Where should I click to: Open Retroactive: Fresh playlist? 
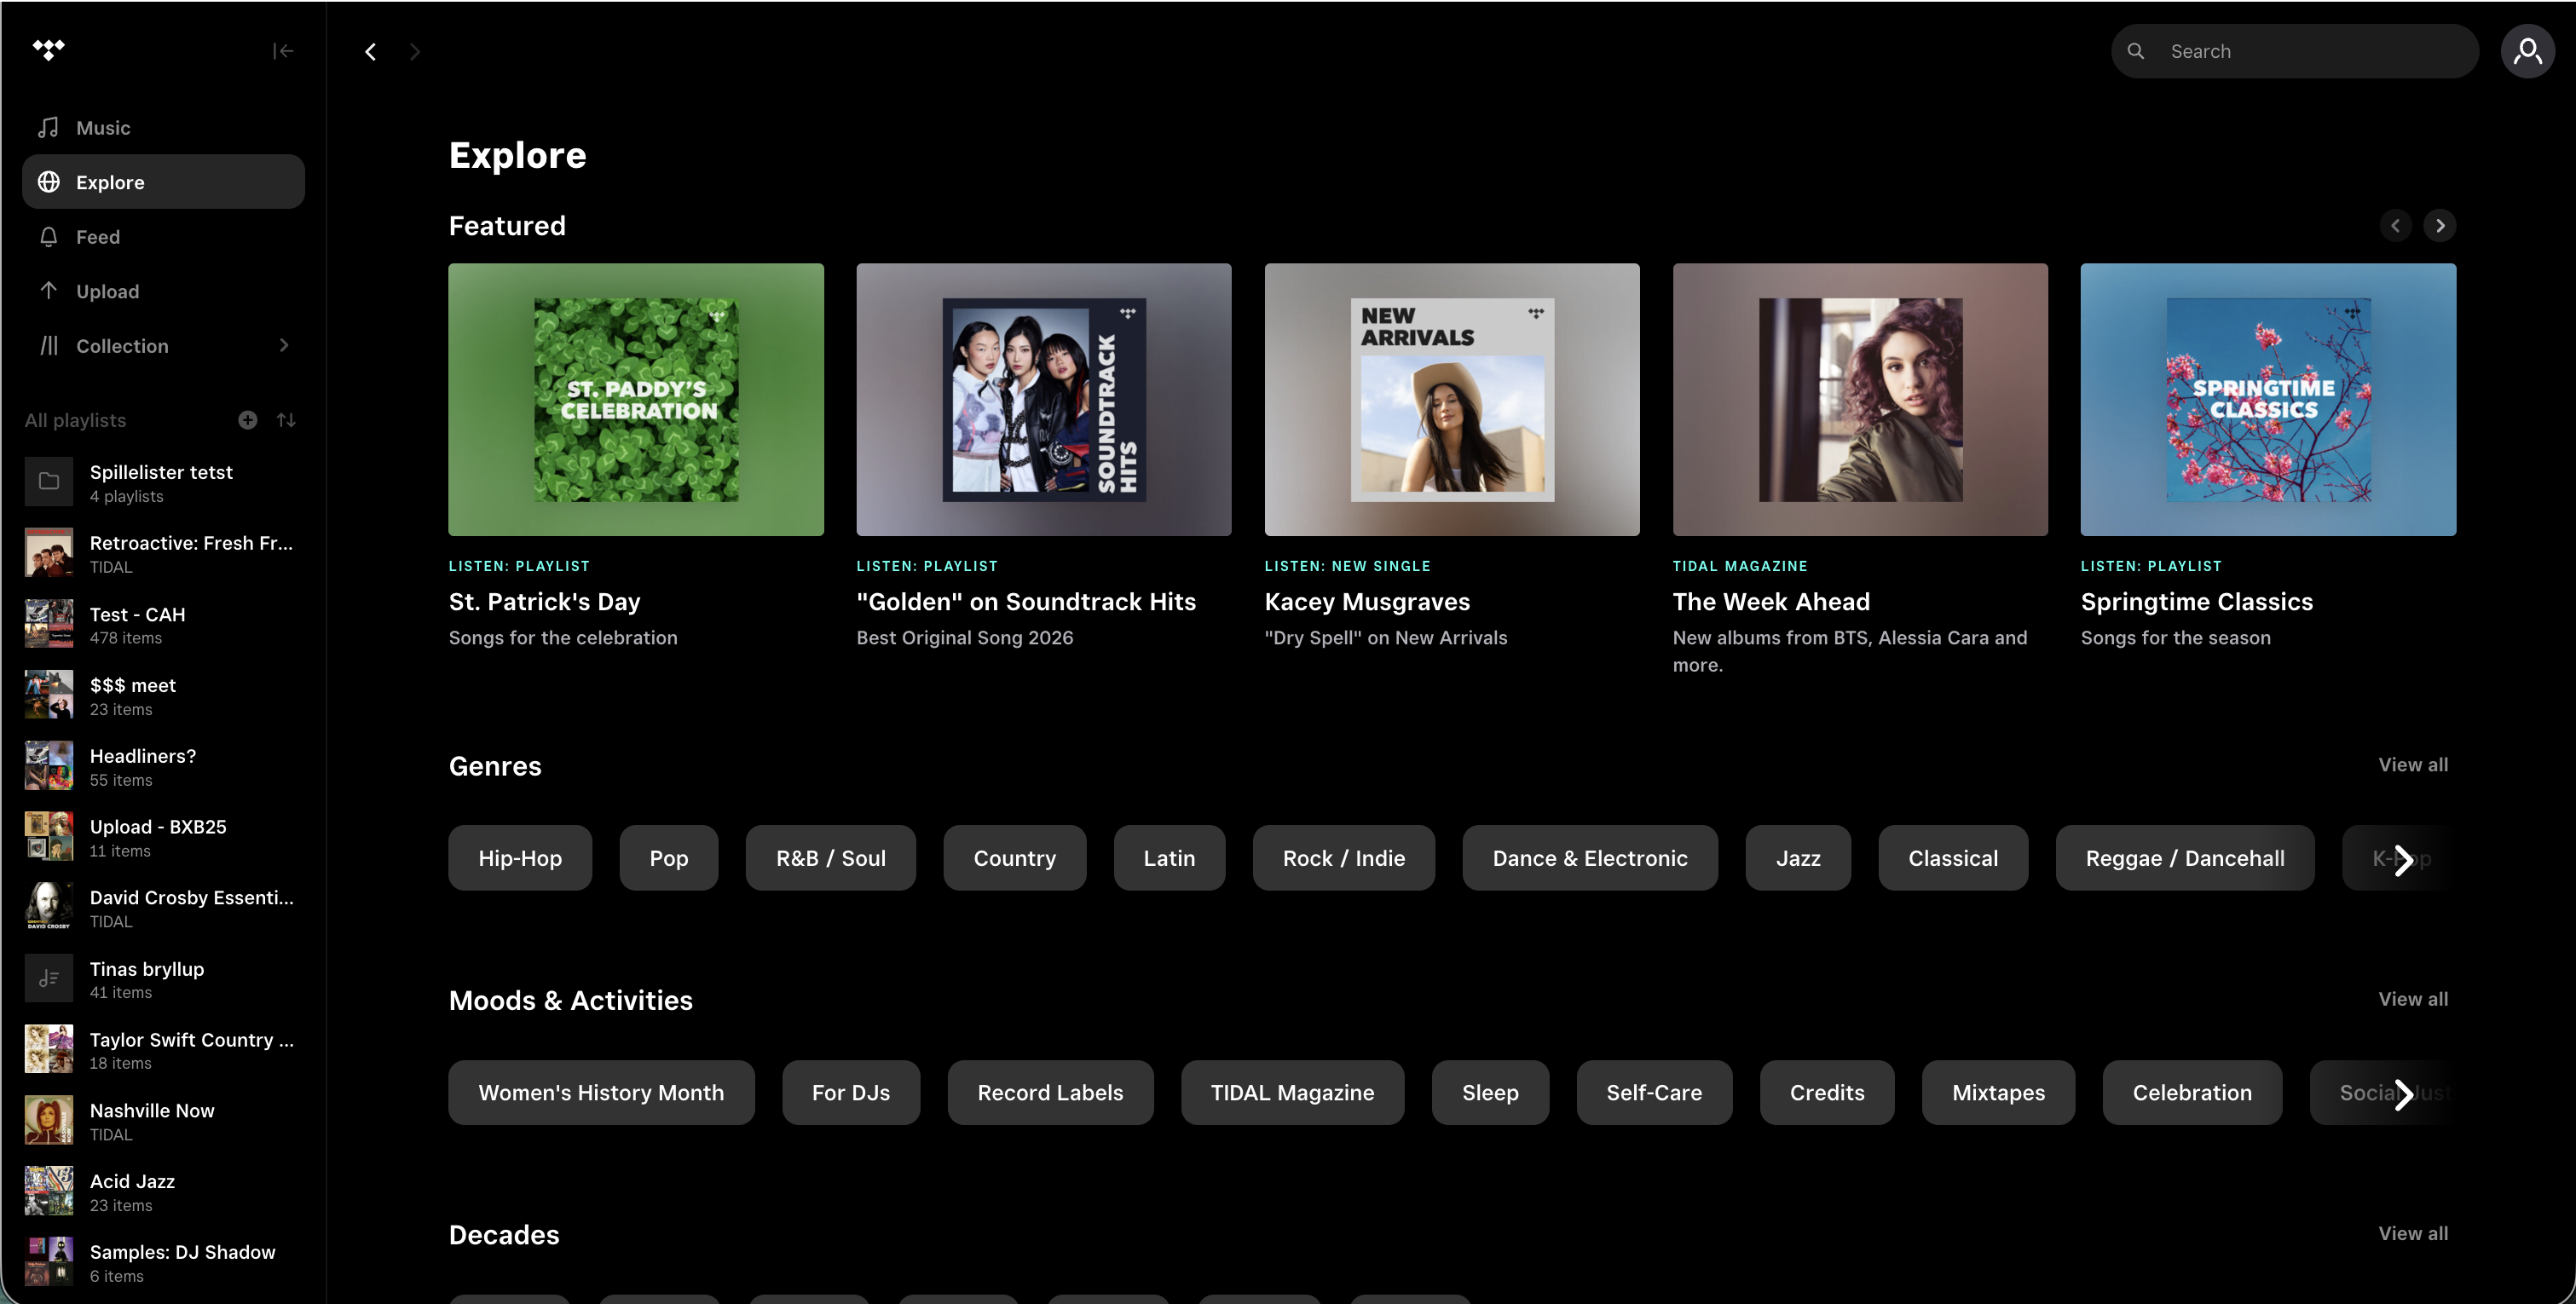click(x=163, y=554)
